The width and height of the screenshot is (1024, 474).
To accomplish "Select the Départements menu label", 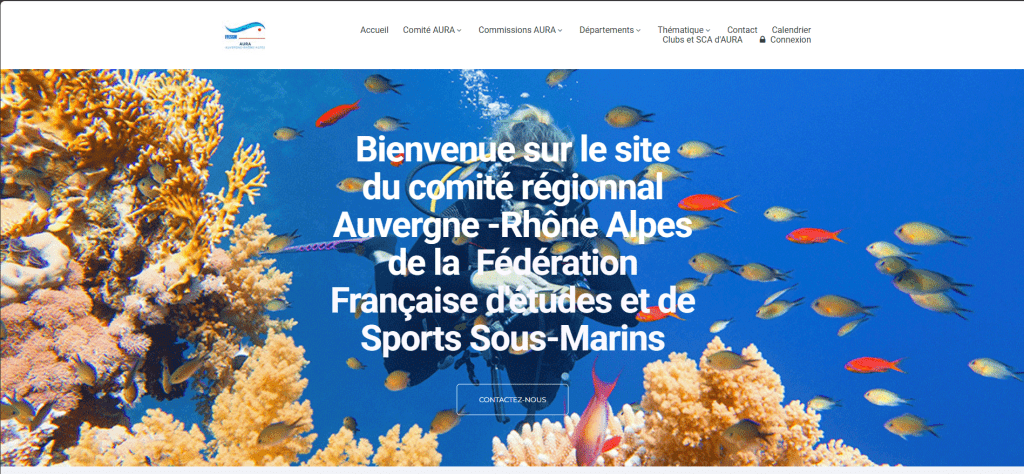I will click(607, 30).
